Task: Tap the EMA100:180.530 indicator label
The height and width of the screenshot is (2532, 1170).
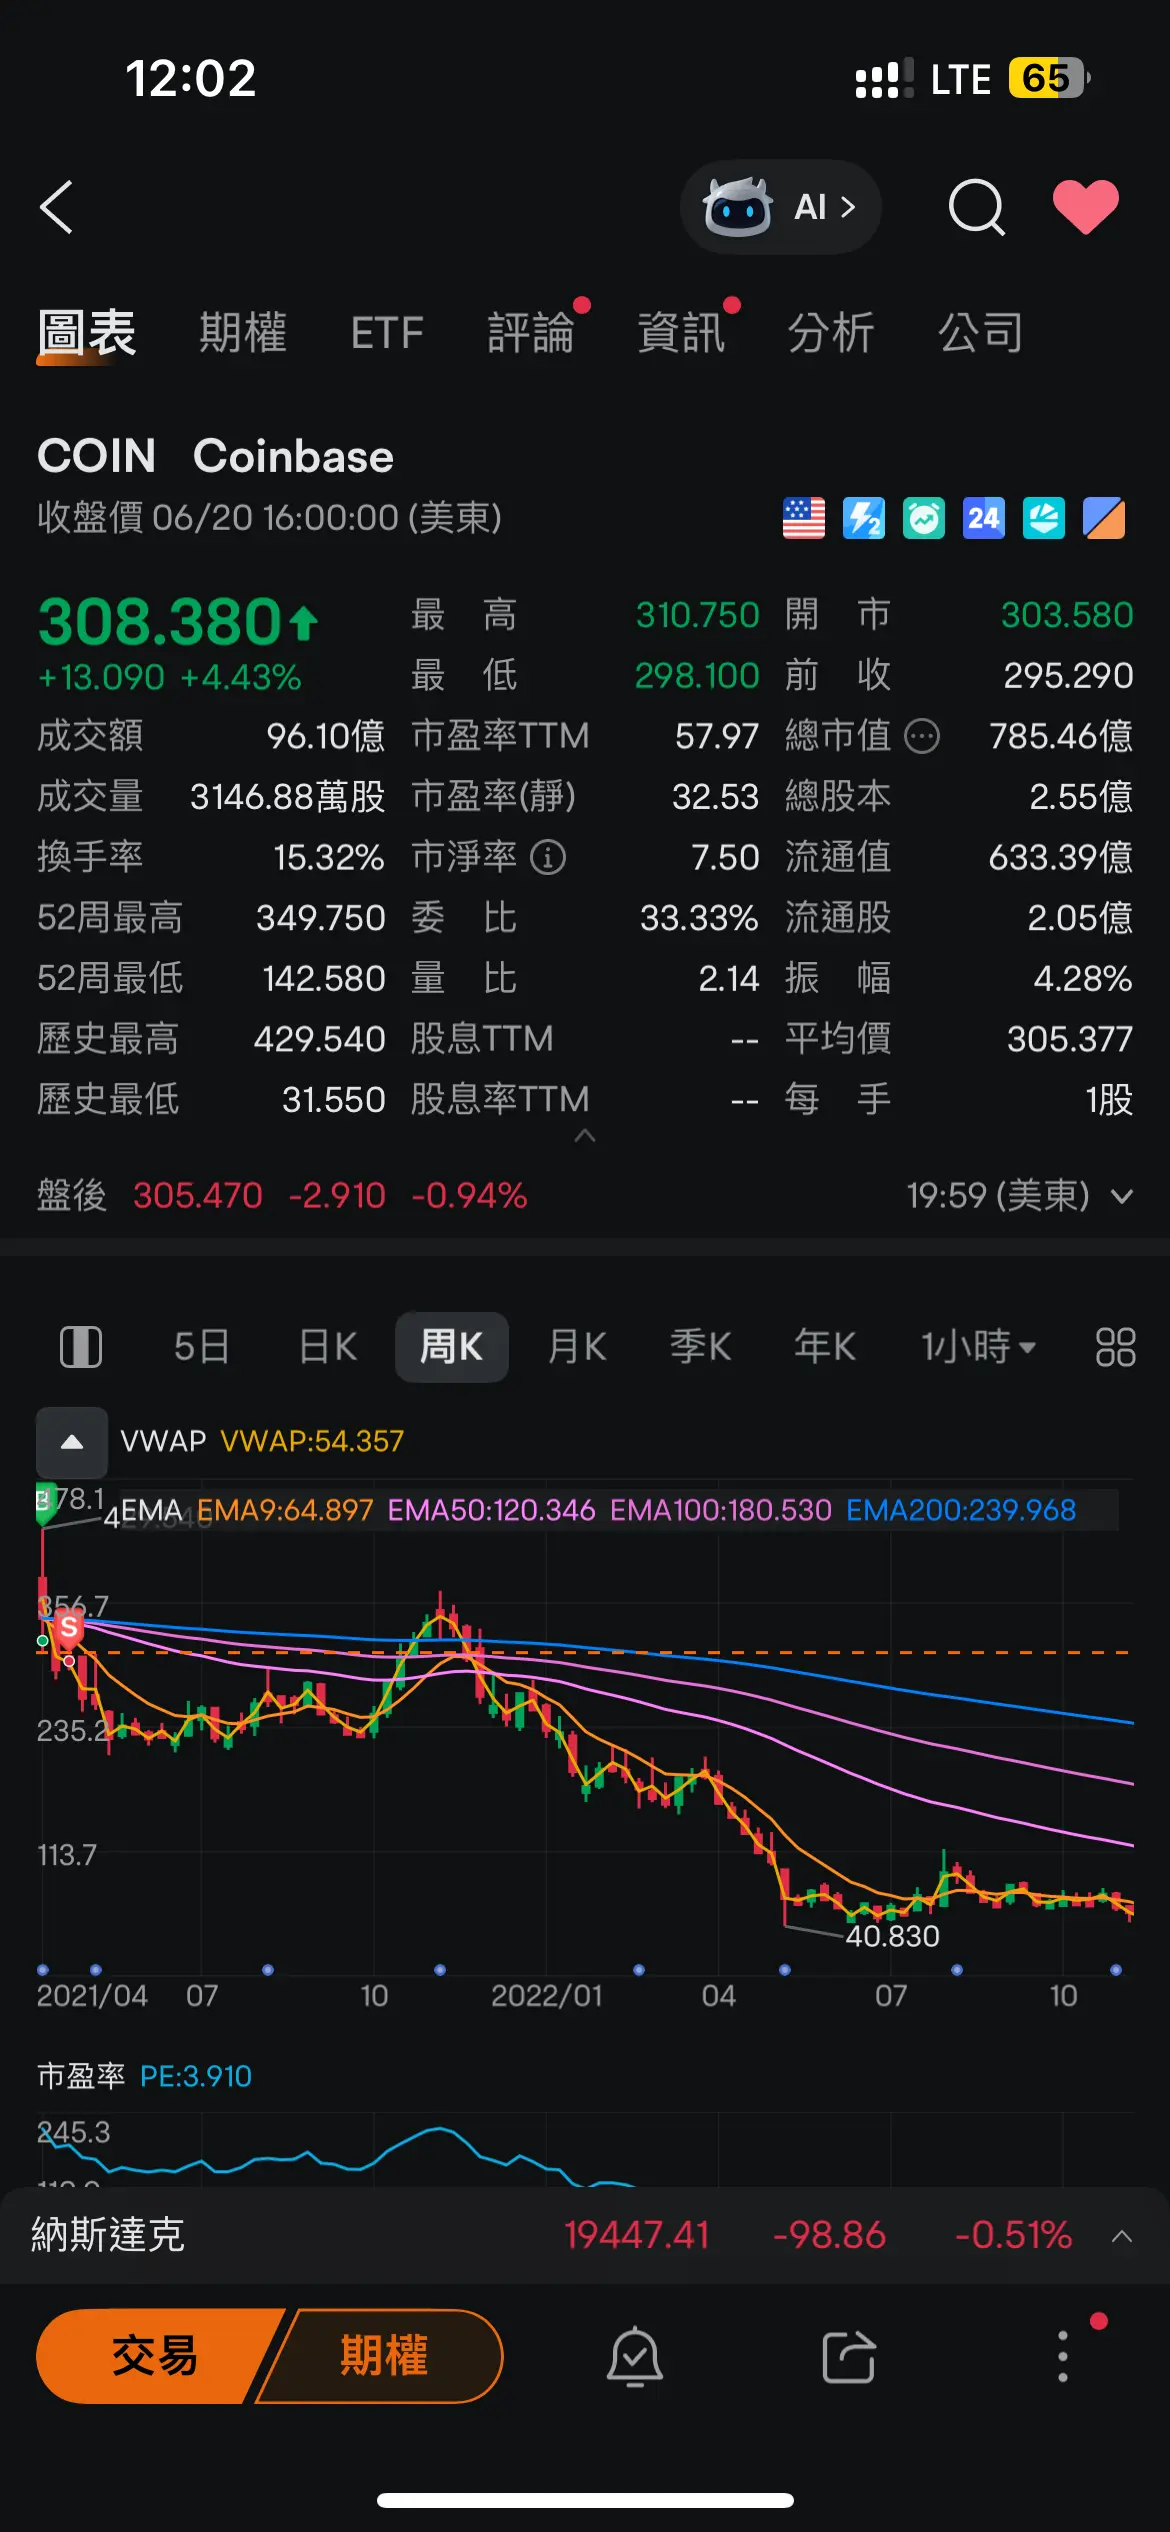Action: pyautogui.click(x=721, y=1510)
